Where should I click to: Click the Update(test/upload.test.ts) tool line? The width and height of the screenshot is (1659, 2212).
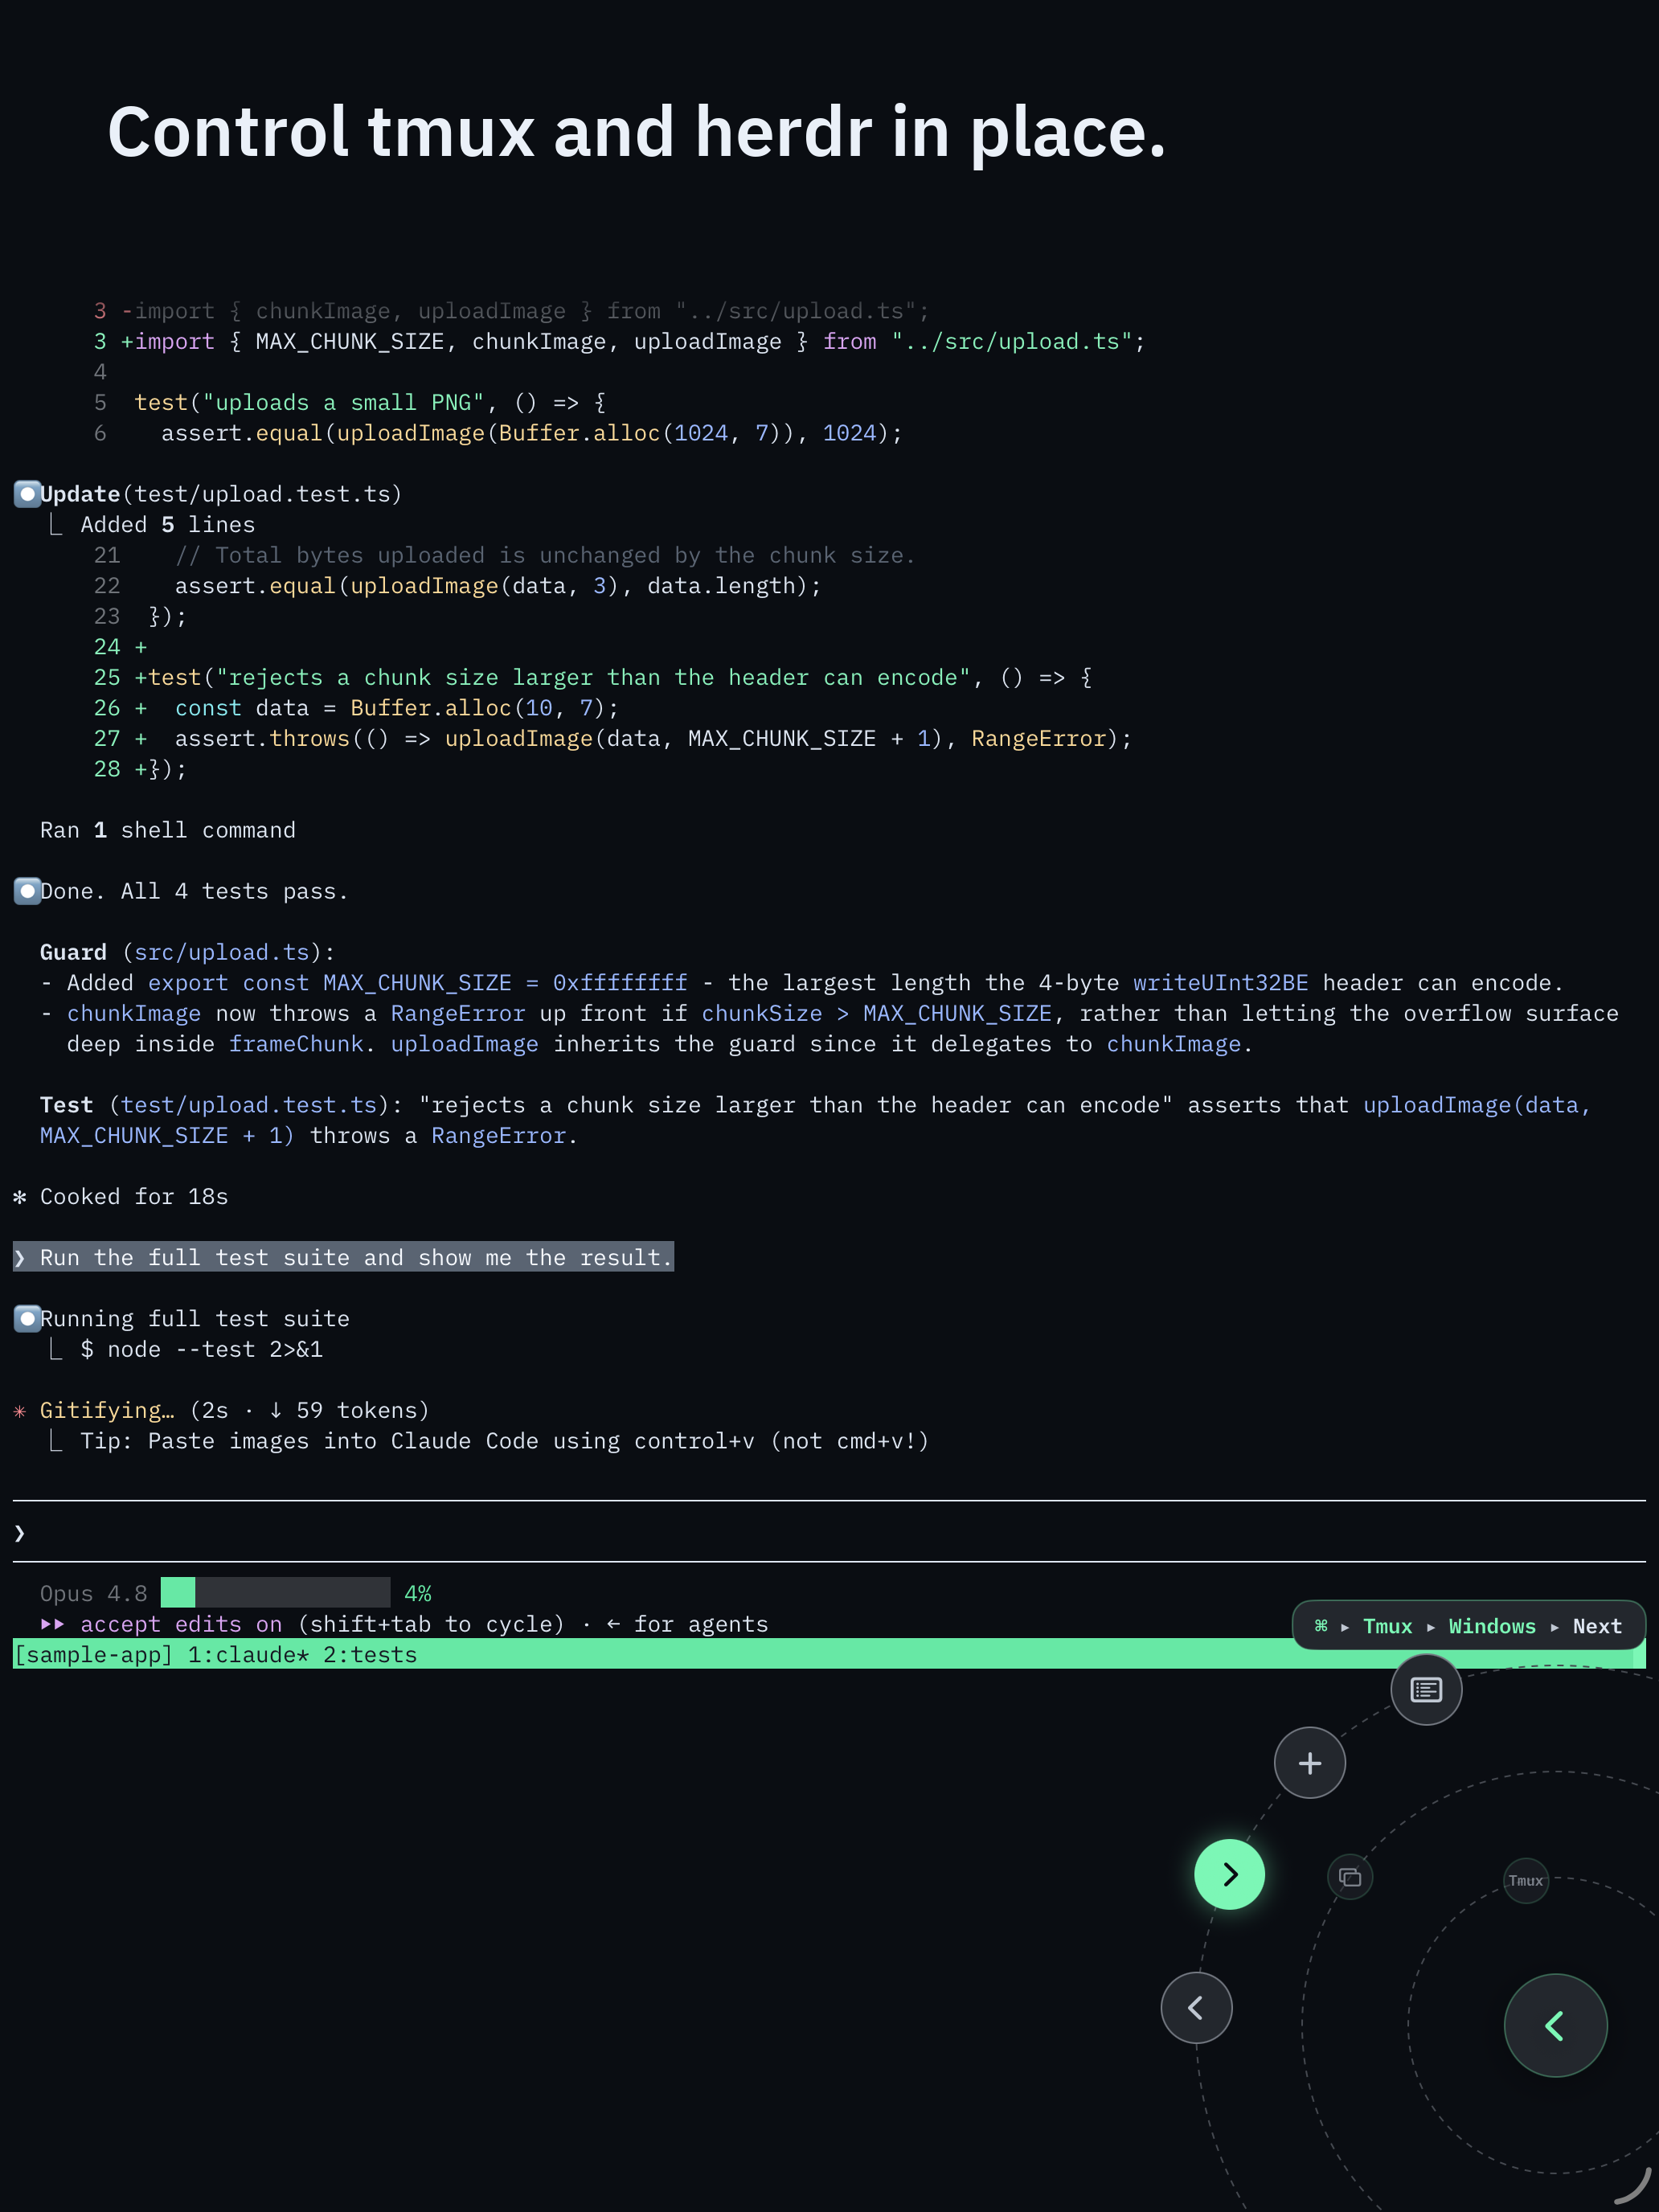tap(221, 494)
